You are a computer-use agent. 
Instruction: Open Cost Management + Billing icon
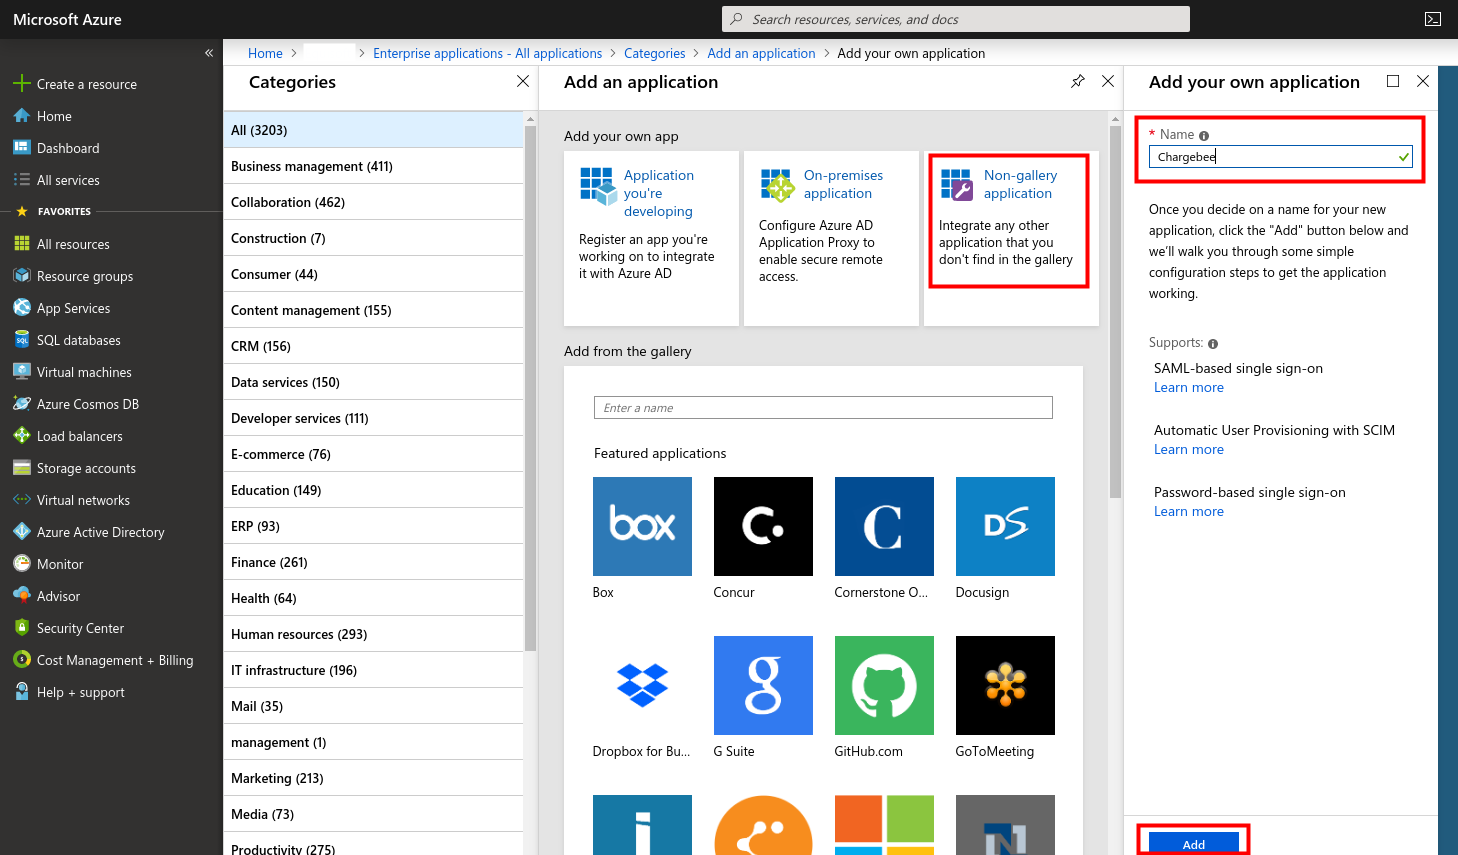(x=22, y=660)
